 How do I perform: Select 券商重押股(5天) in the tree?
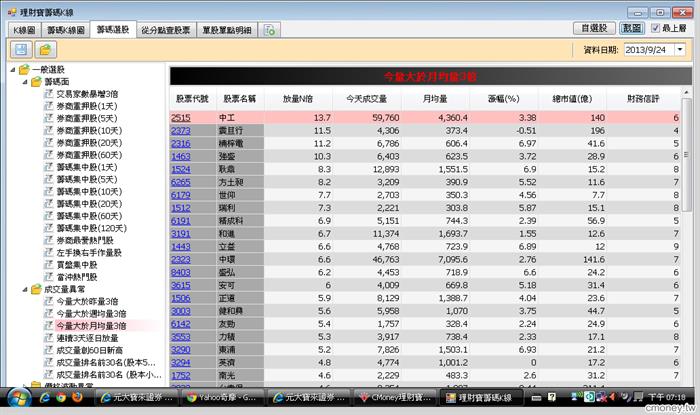(x=87, y=118)
